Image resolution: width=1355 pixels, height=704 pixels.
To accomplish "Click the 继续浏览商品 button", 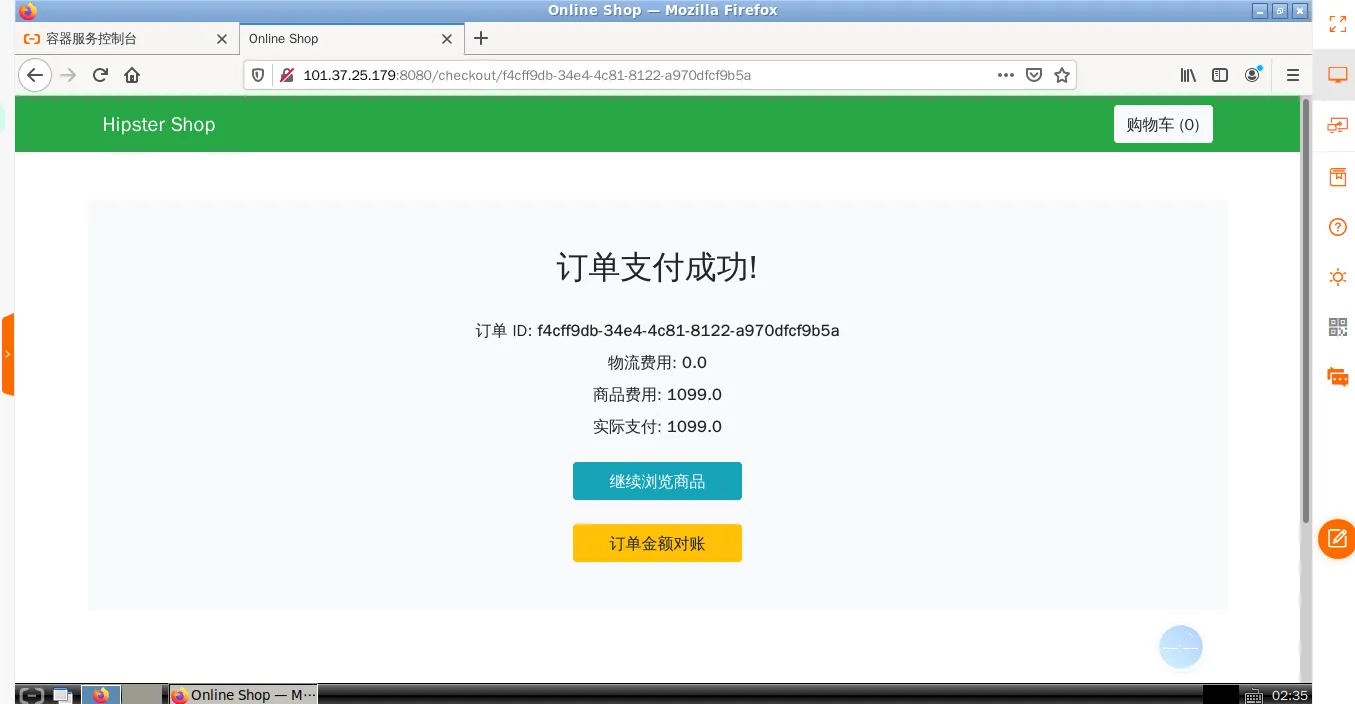I will (657, 481).
